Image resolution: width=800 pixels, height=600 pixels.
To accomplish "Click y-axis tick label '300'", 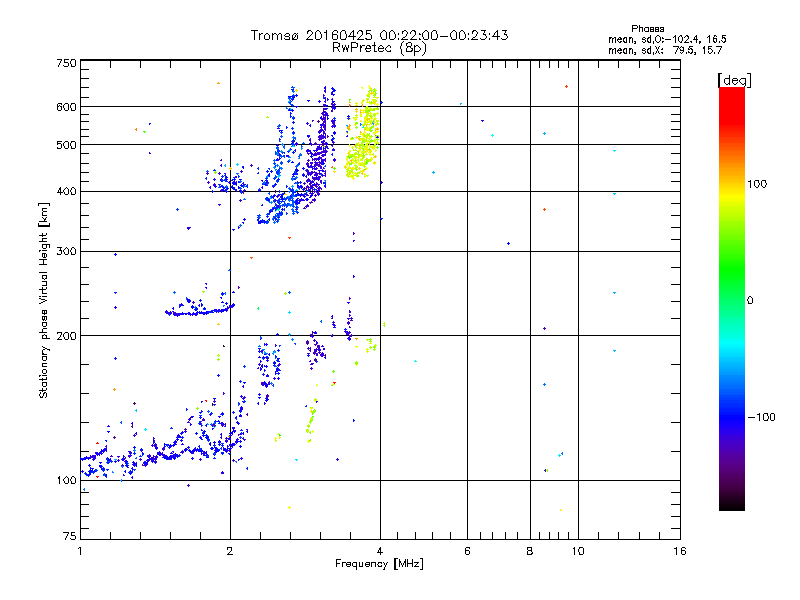I will tap(67, 252).
